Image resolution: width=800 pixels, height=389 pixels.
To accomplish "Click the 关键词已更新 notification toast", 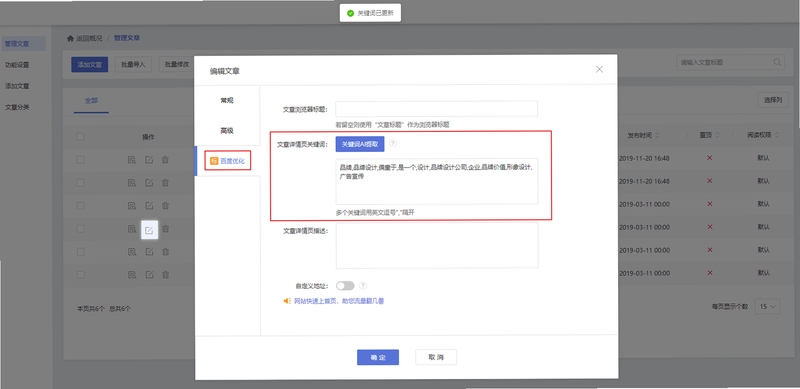I will pyautogui.click(x=370, y=13).
